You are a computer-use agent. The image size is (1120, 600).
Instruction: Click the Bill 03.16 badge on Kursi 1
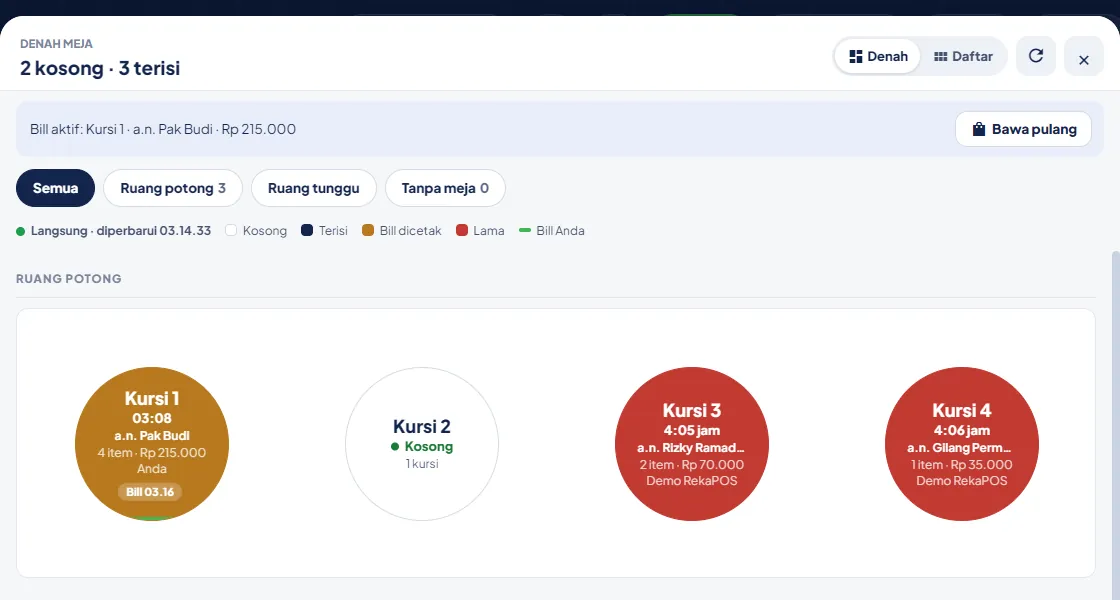coord(150,491)
